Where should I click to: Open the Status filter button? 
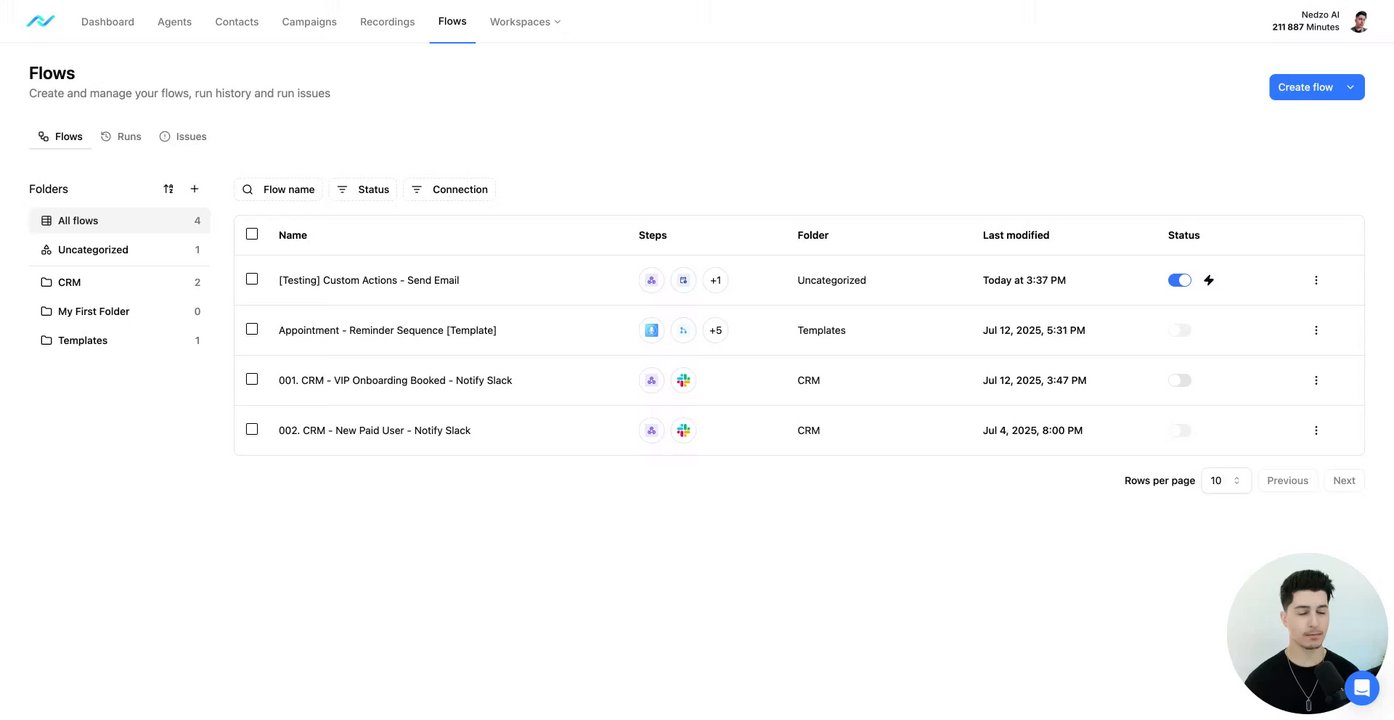click(x=363, y=190)
